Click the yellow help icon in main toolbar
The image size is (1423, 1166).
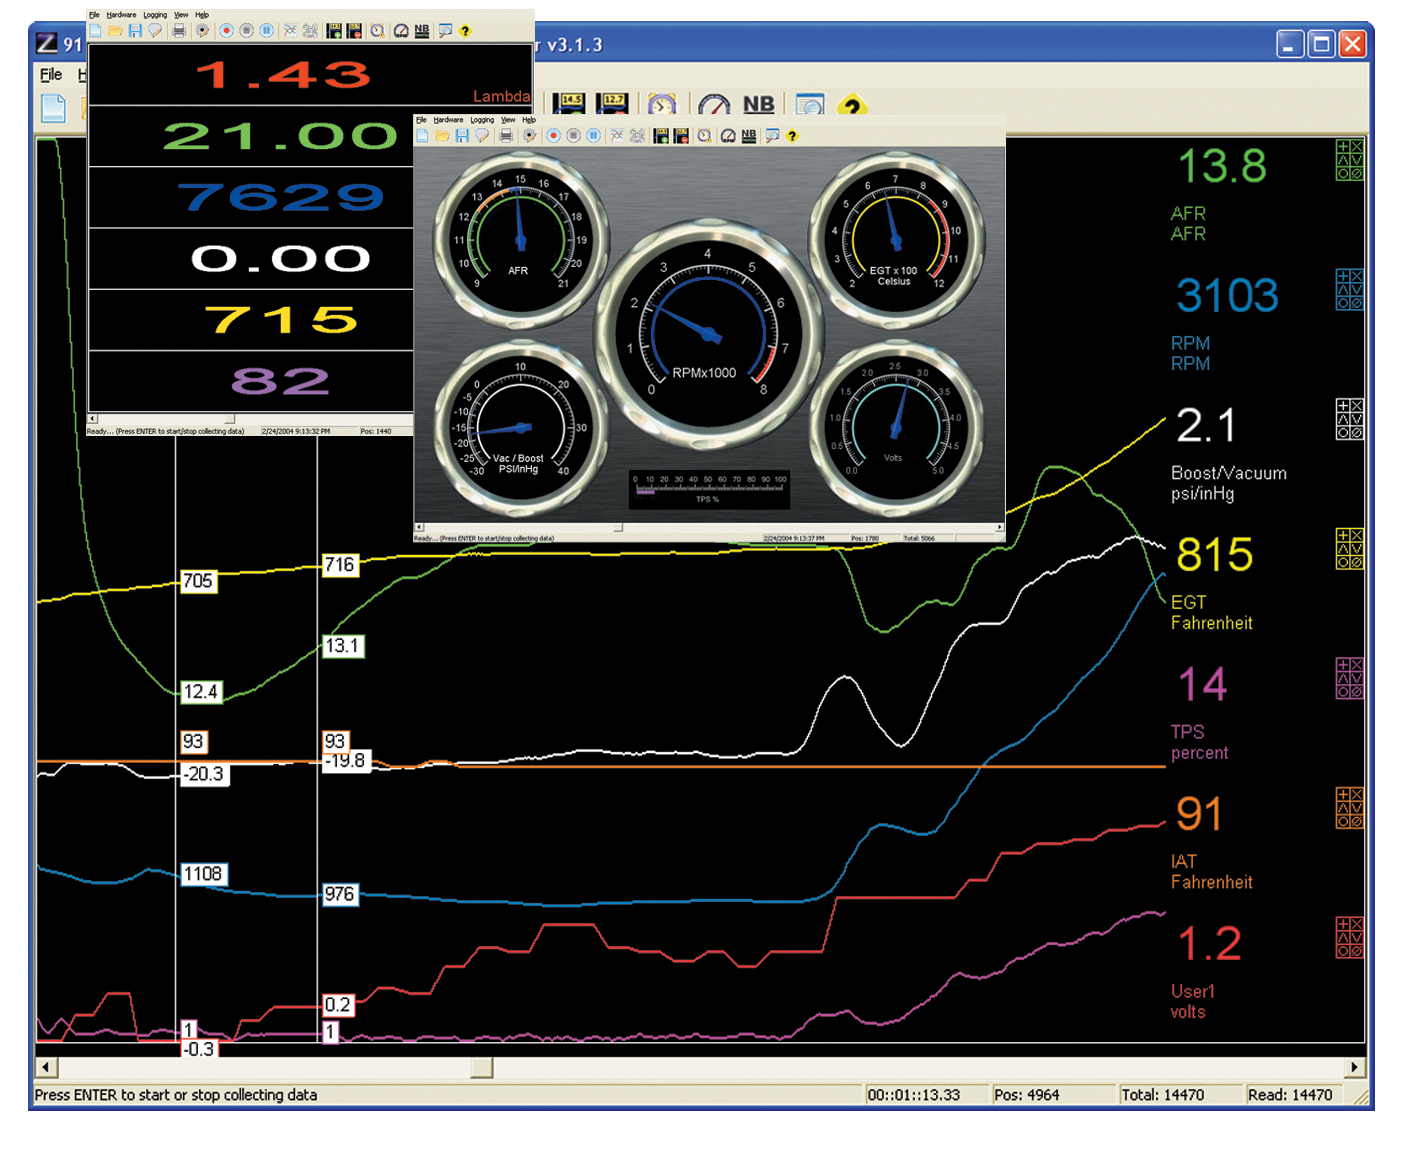point(851,105)
